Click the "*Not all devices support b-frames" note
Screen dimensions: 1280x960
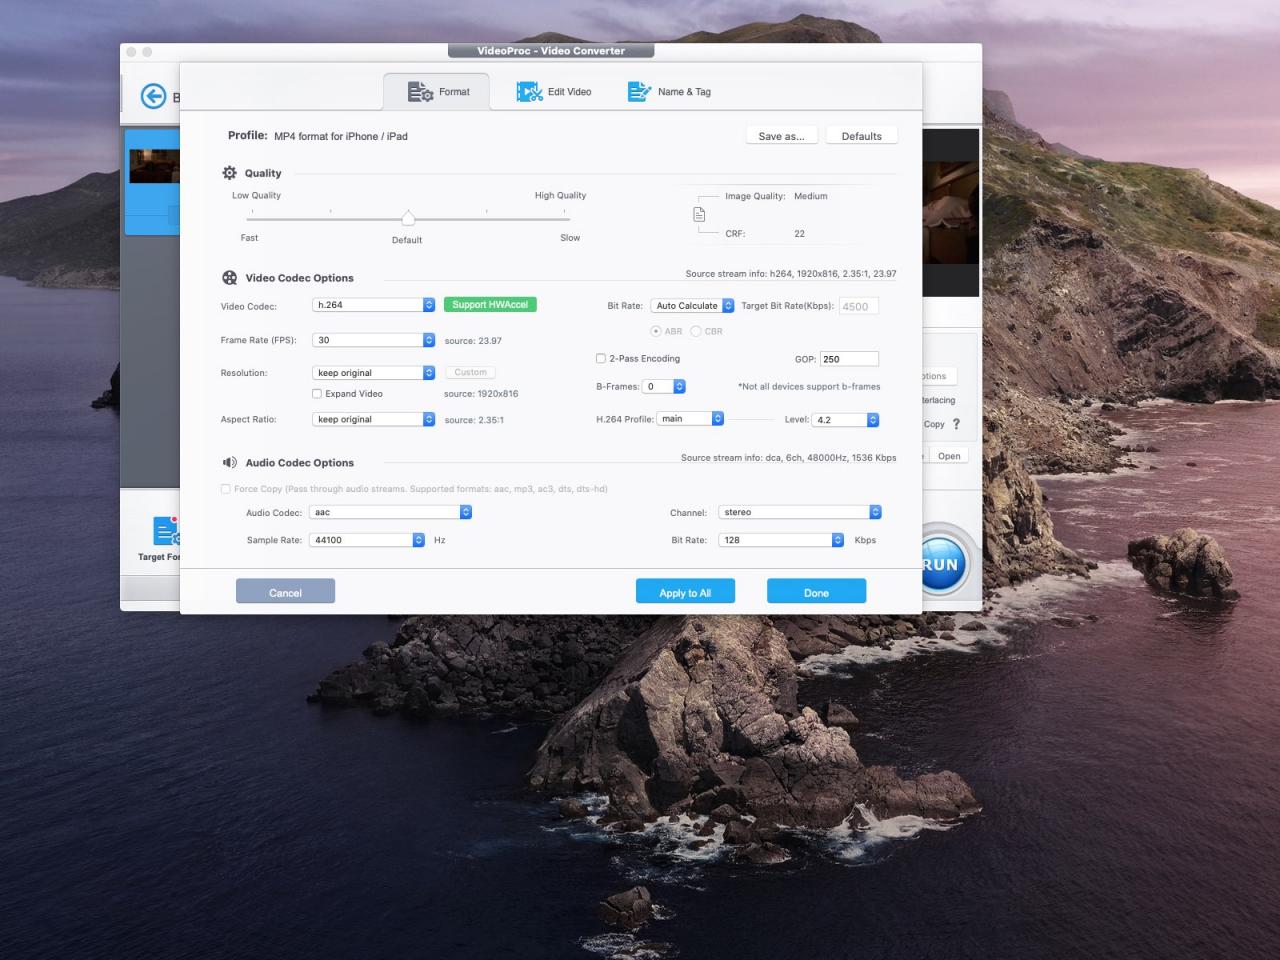(x=809, y=386)
